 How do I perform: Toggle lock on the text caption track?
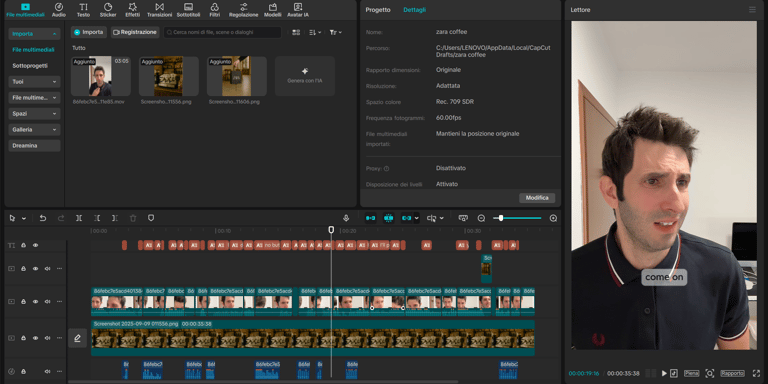23,245
